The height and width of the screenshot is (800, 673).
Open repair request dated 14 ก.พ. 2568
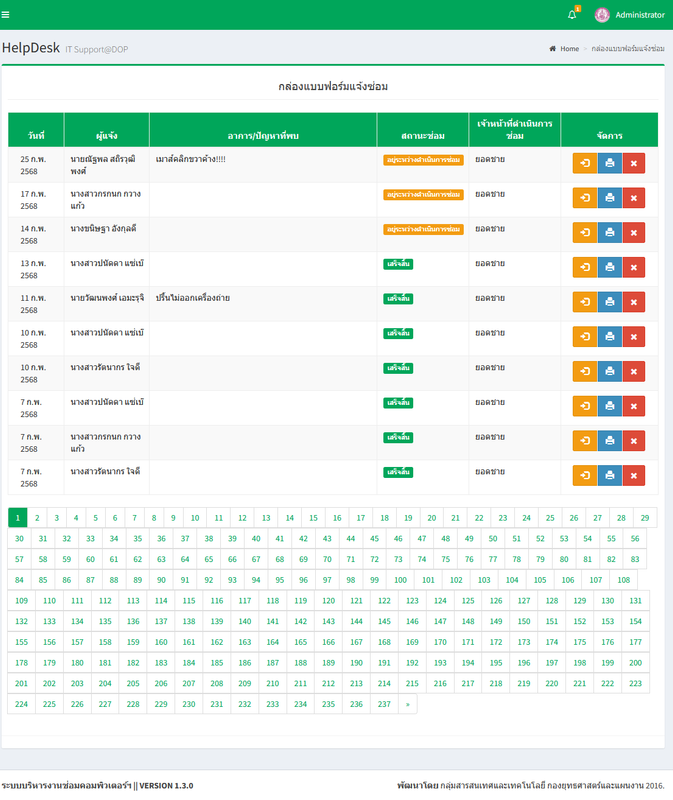pos(585,233)
